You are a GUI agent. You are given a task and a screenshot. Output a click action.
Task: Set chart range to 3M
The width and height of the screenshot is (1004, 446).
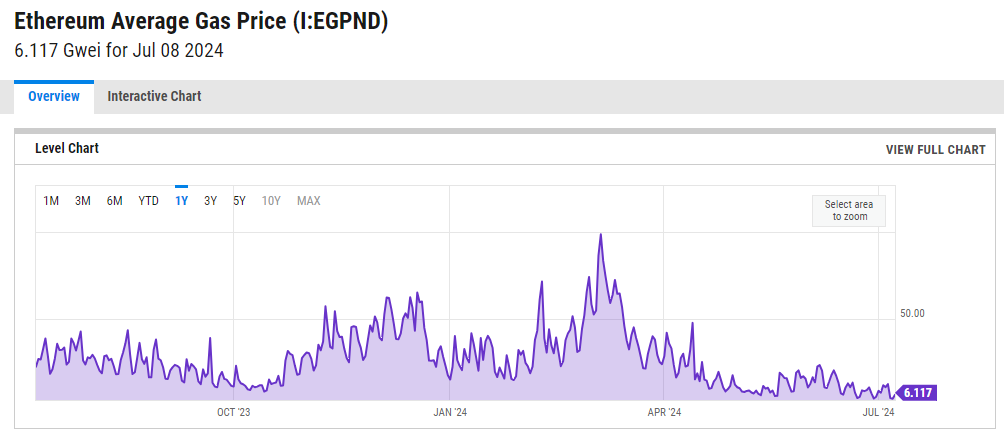tap(83, 201)
